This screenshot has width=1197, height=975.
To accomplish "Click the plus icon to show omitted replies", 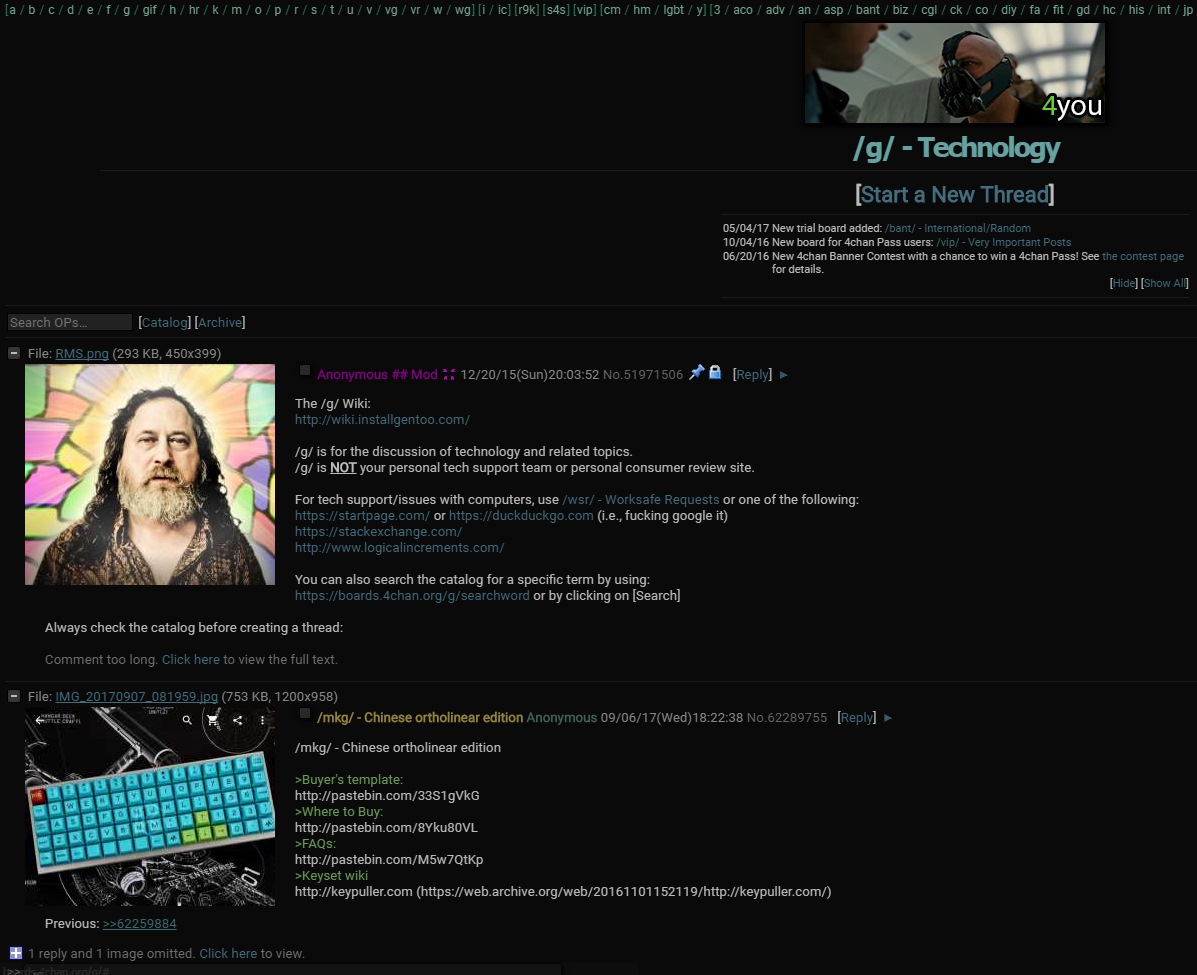I will pos(14,953).
